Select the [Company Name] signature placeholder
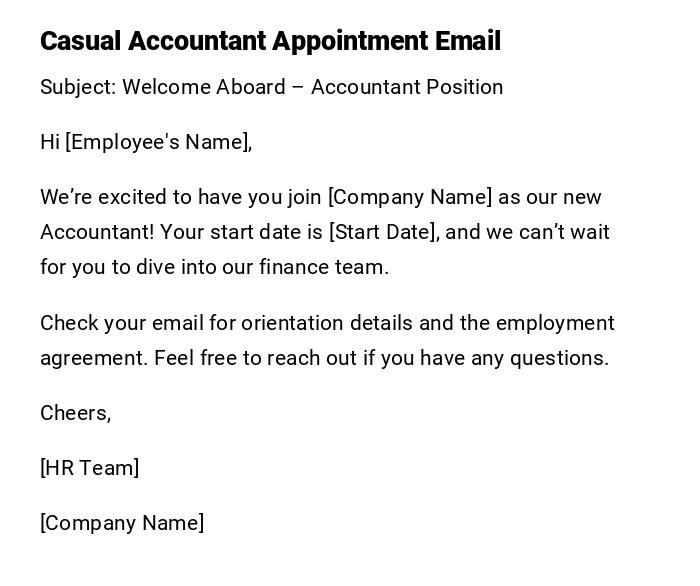Image resolution: width=700 pixels, height=586 pixels. [x=122, y=523]
